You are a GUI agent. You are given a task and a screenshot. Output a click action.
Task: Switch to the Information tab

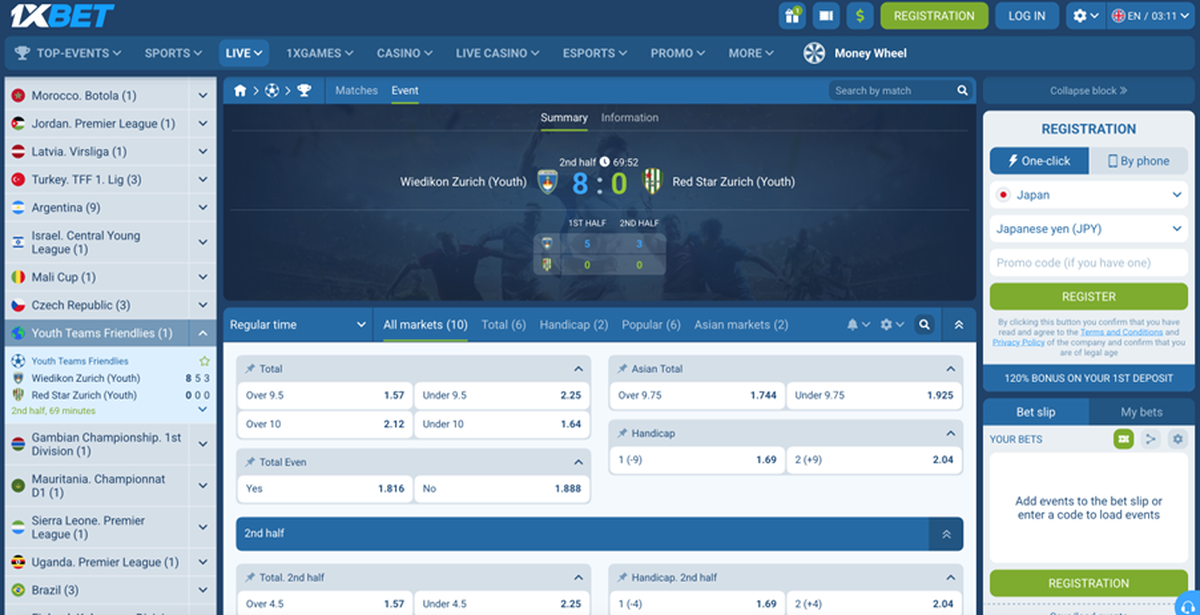tap(630, 118)
